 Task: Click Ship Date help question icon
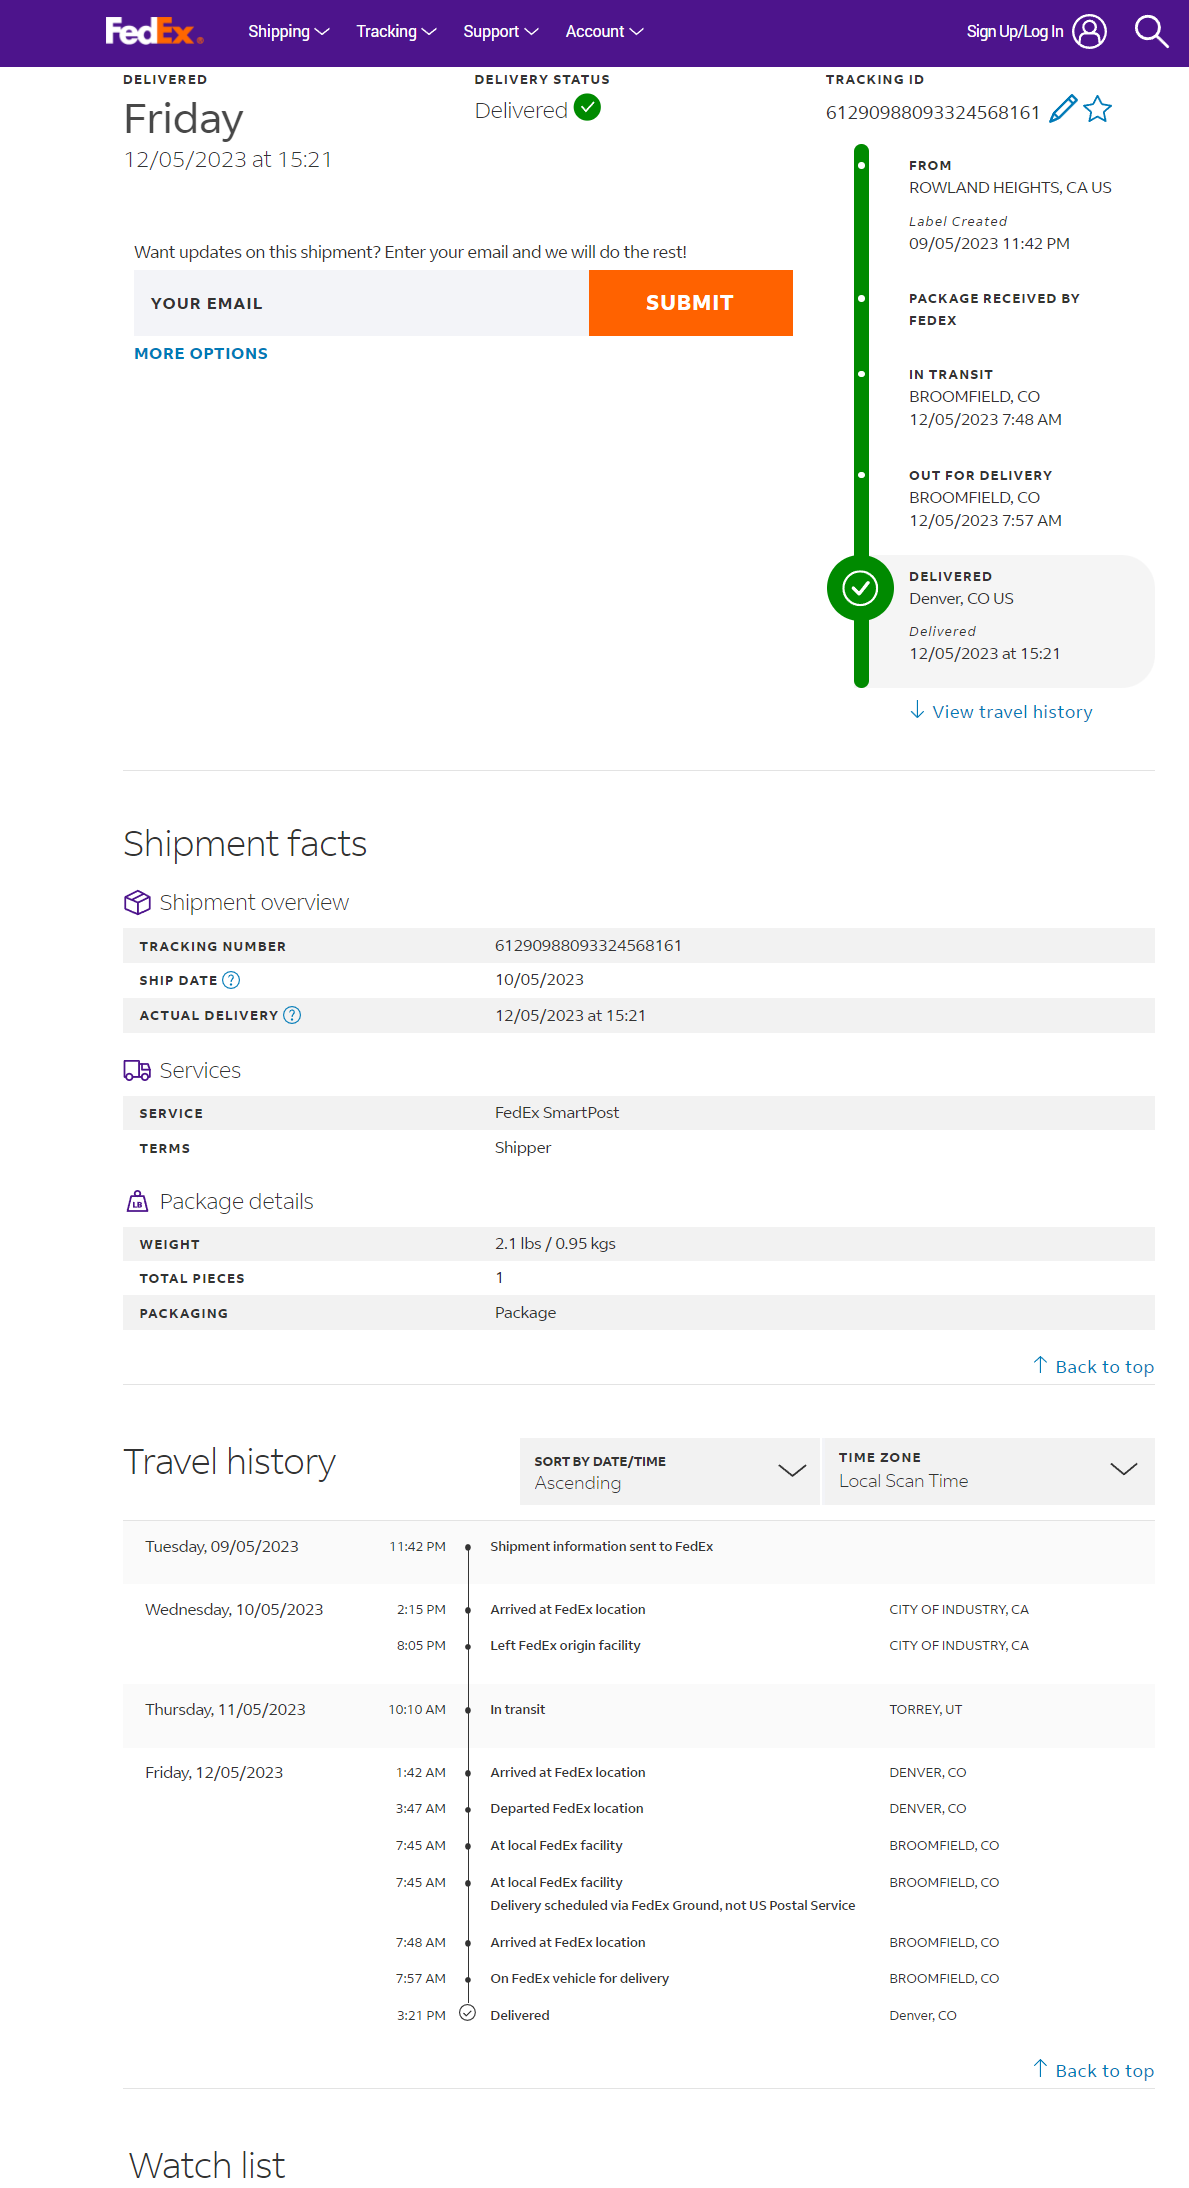pyautogui.click(x=231, y=980)
